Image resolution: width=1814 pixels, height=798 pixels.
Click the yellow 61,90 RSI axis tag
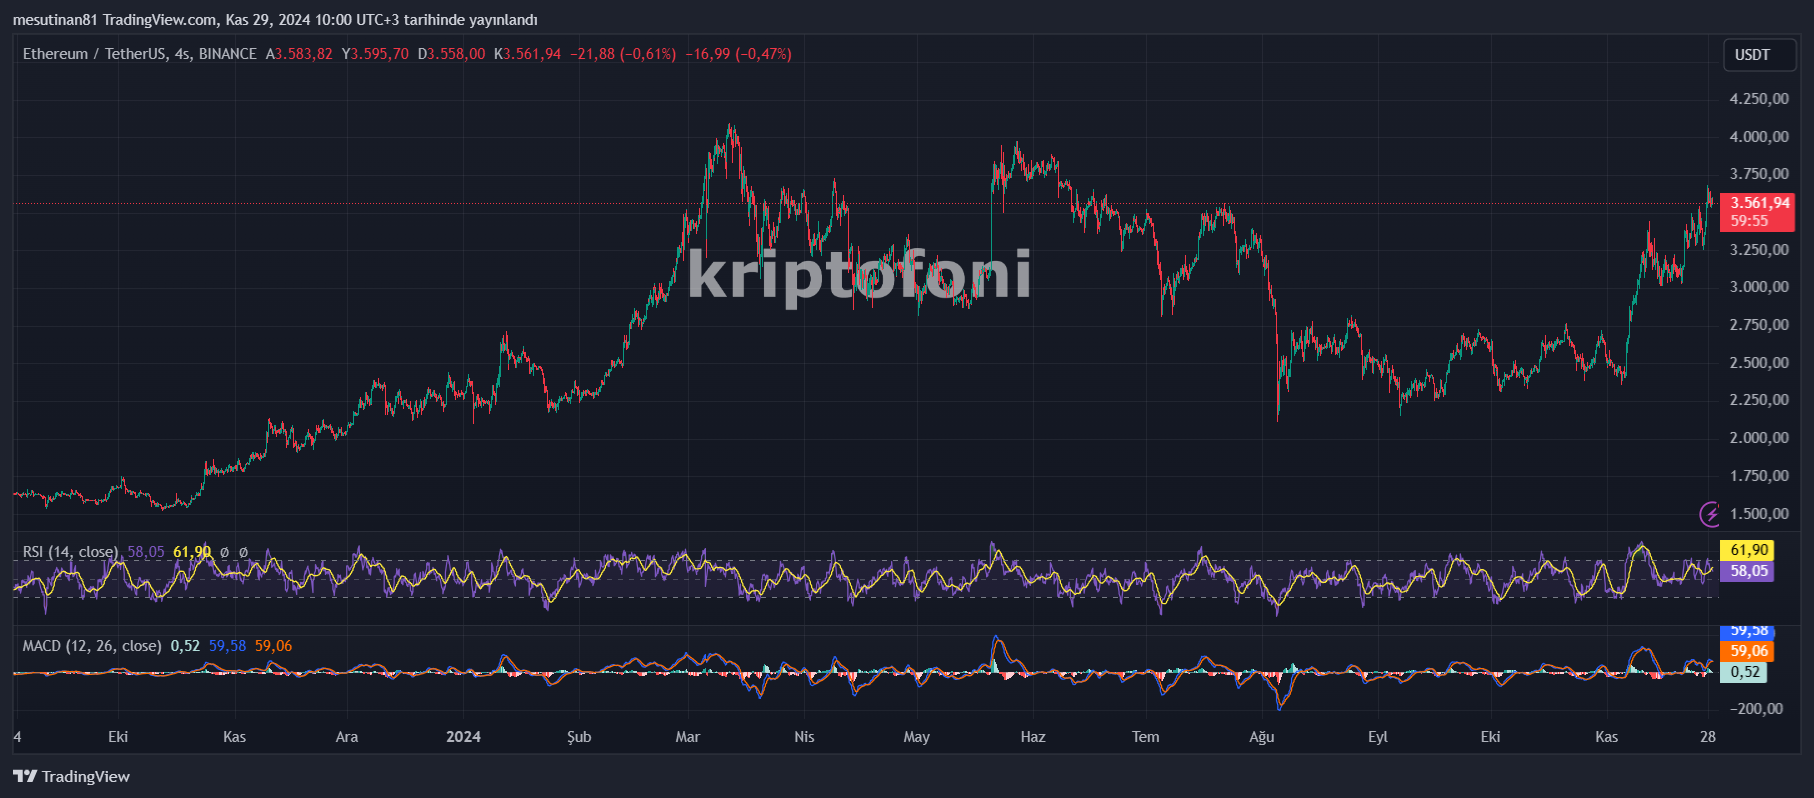point(1747,550)
